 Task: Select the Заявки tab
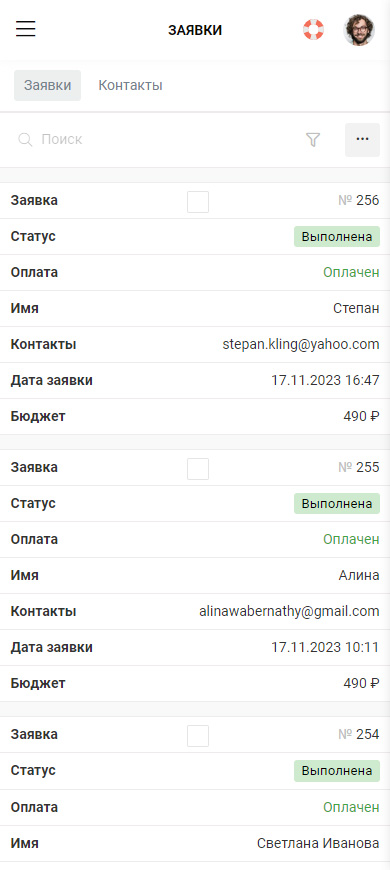coord(48,85)
